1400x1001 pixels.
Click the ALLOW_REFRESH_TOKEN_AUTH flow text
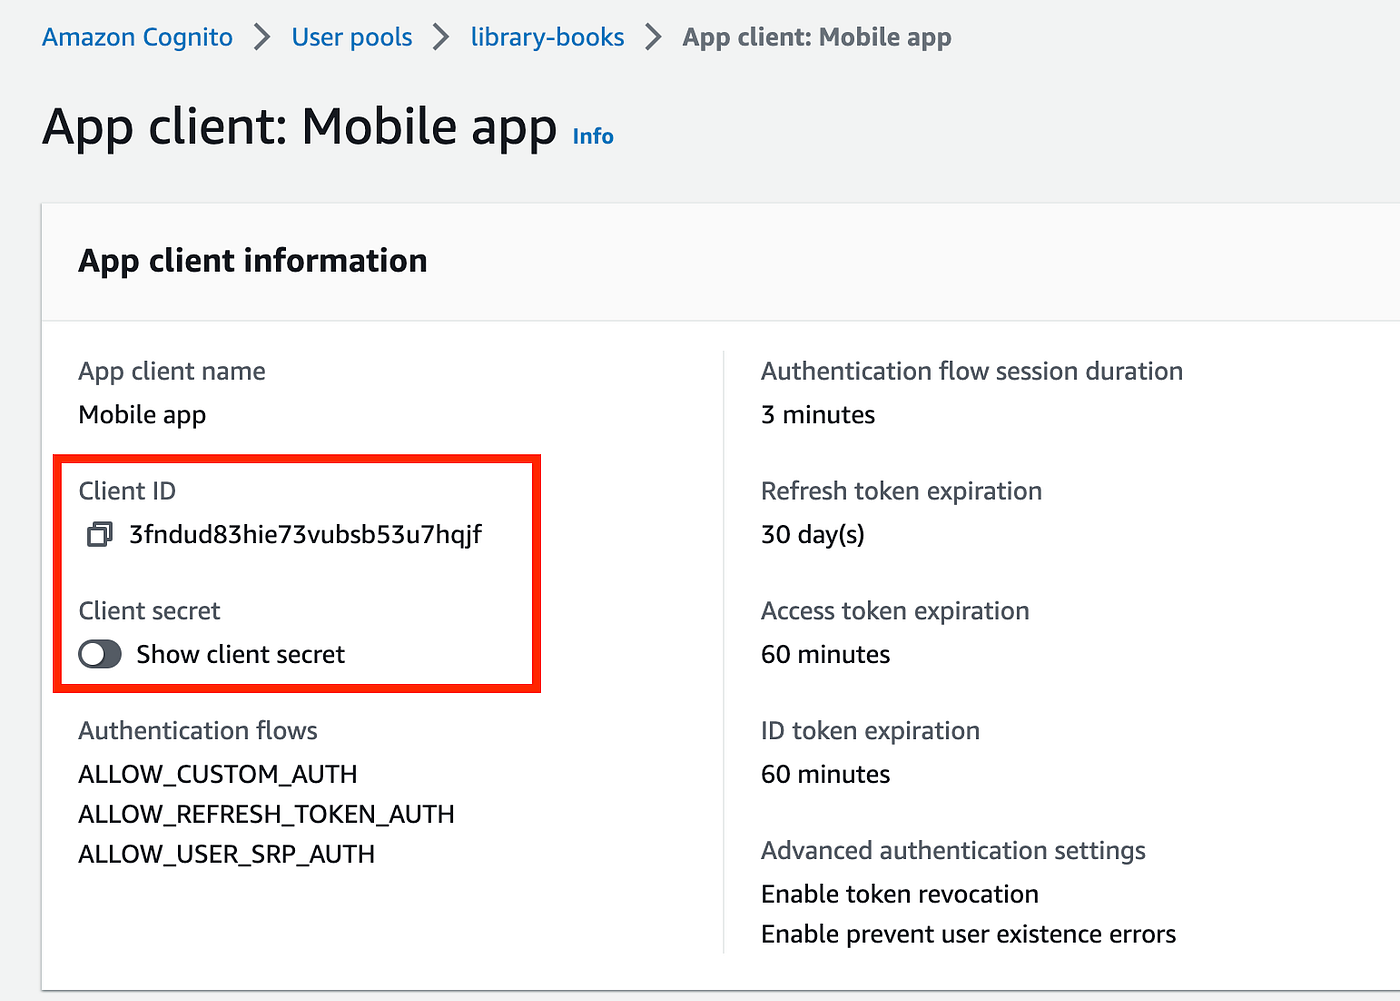(266, 814)
